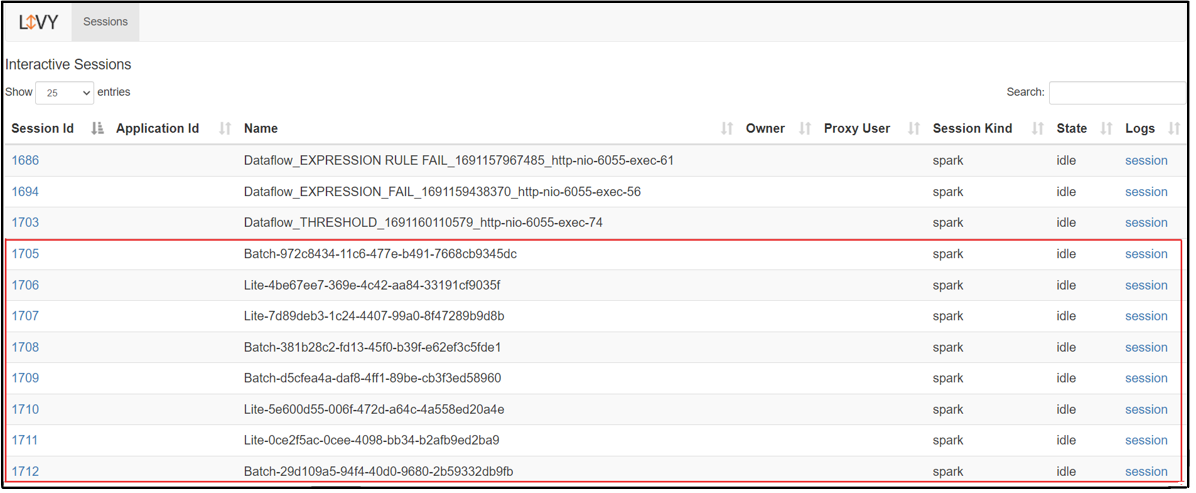Open the Sessions tab
Viewport: 1196px width, 493px height.
(x=105, y=22)
